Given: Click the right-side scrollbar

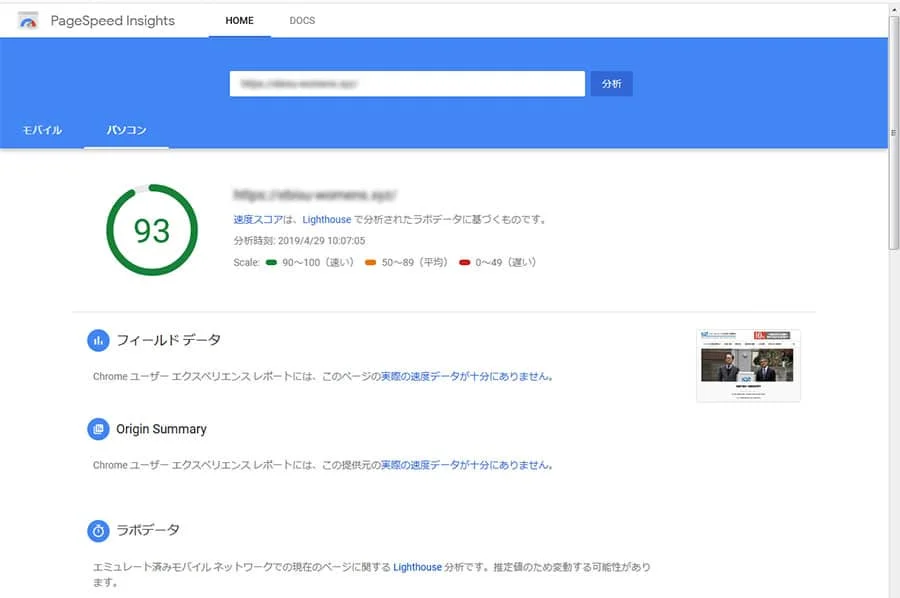Looking at the screenshot, I should (x=890, y=130).
